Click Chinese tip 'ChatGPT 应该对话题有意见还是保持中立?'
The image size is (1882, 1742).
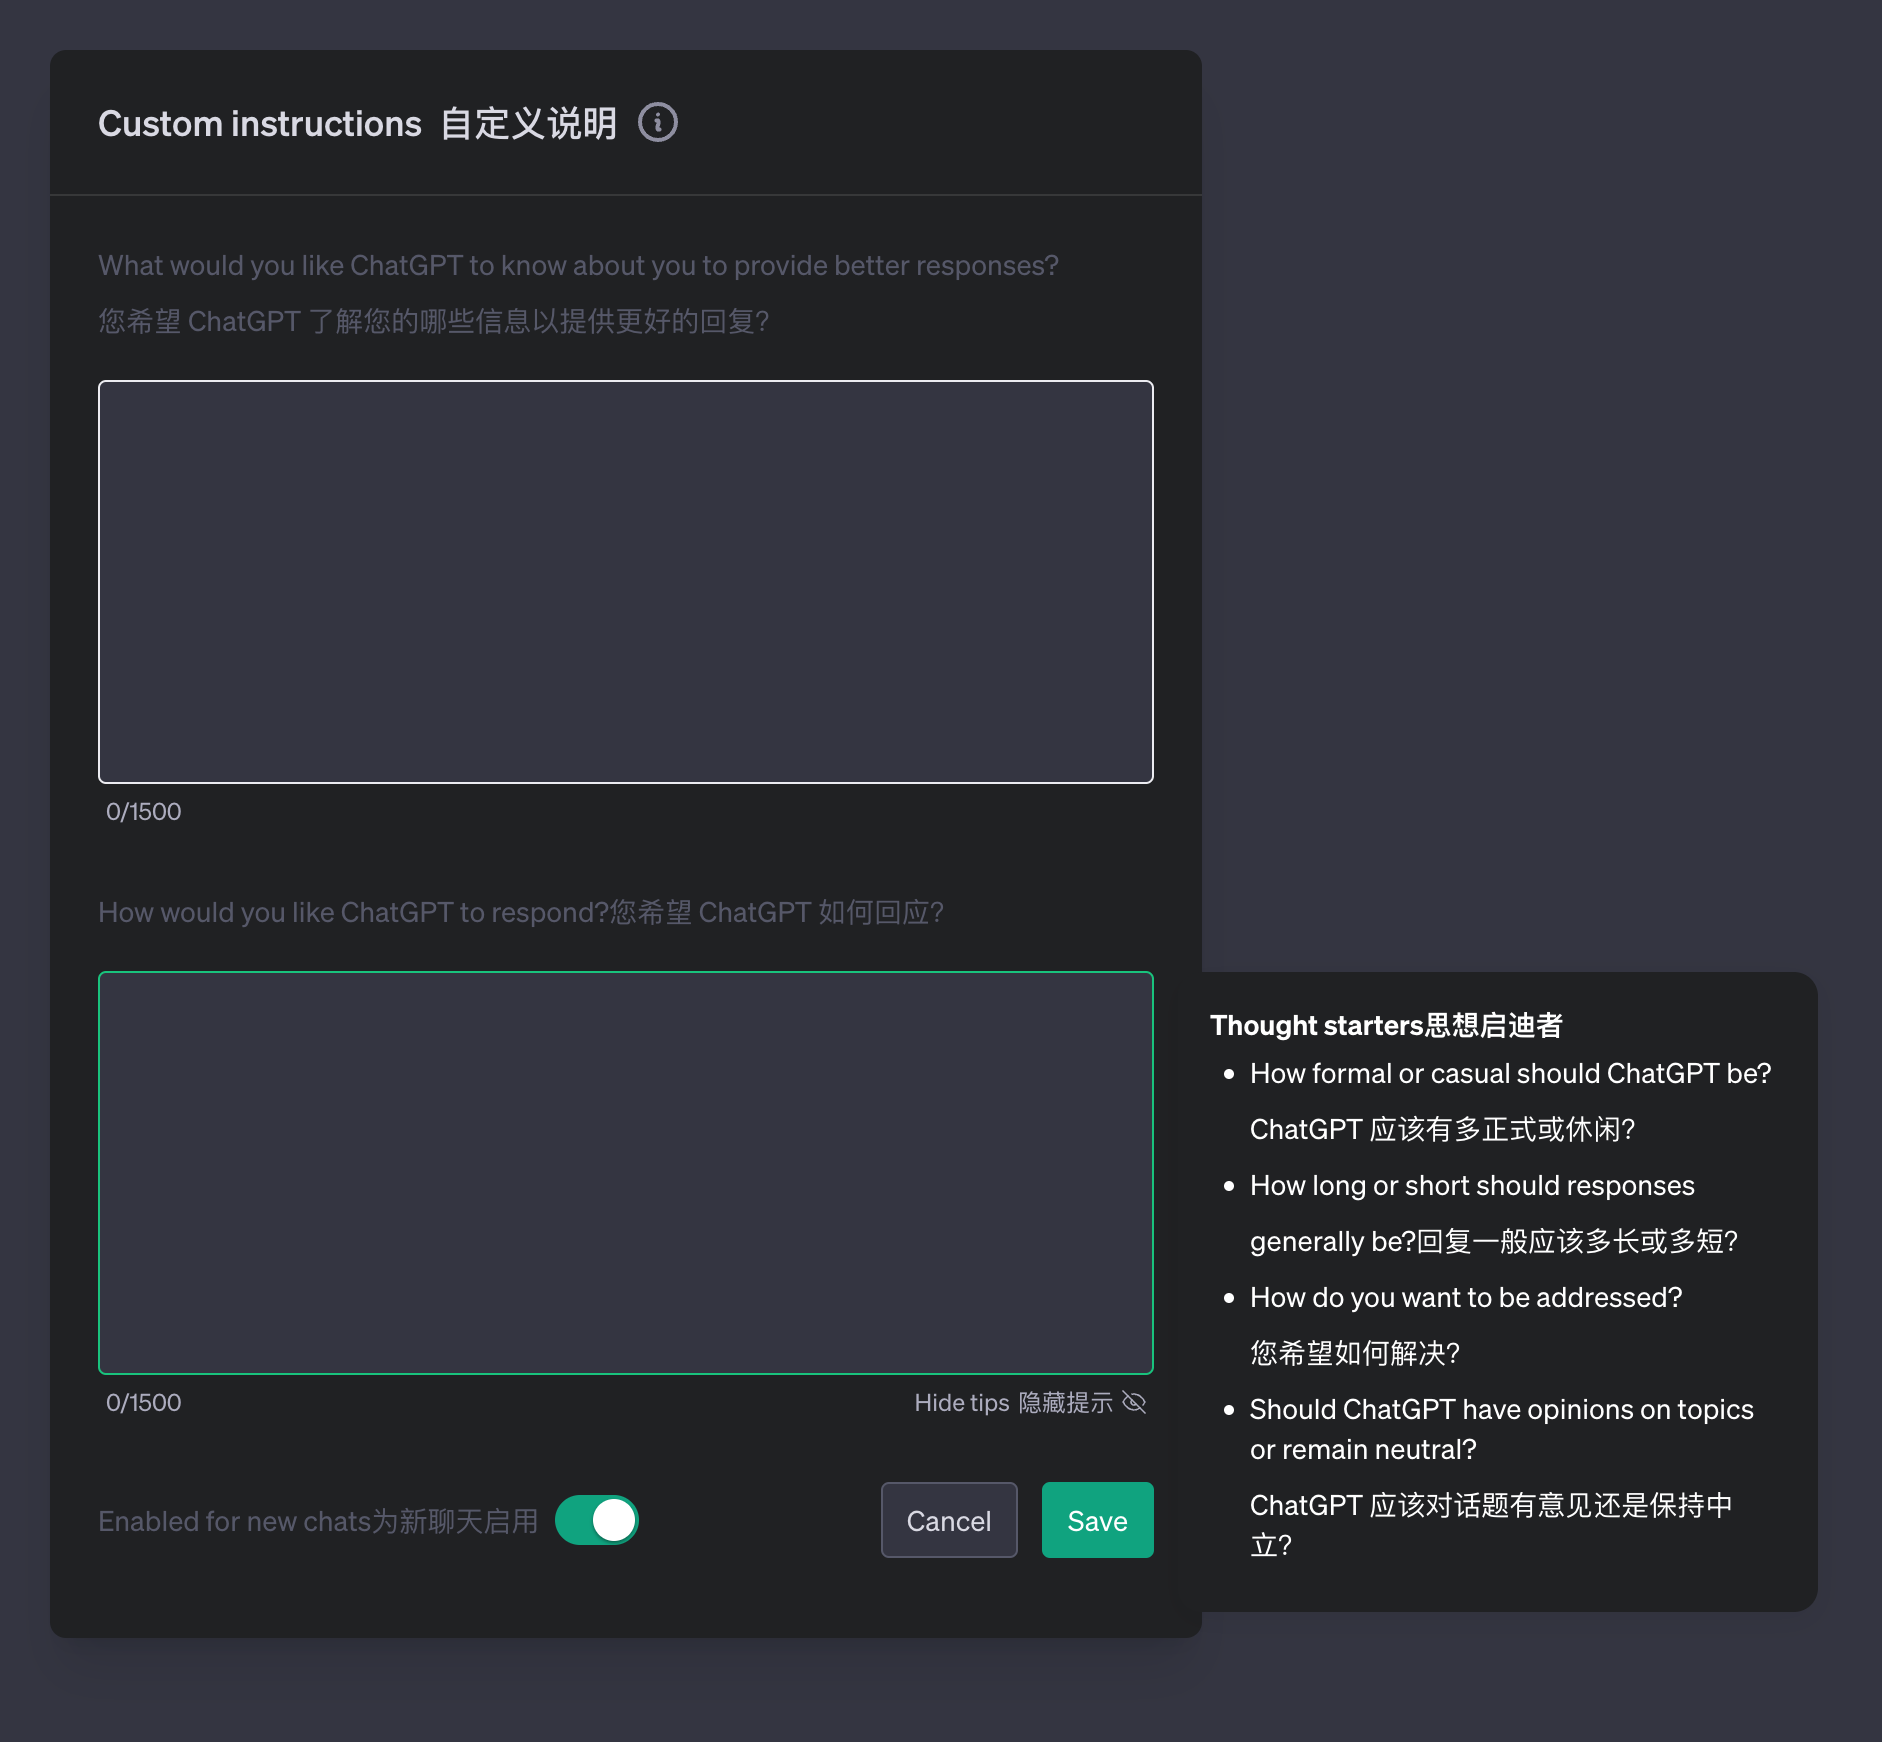point(1491,1526)
